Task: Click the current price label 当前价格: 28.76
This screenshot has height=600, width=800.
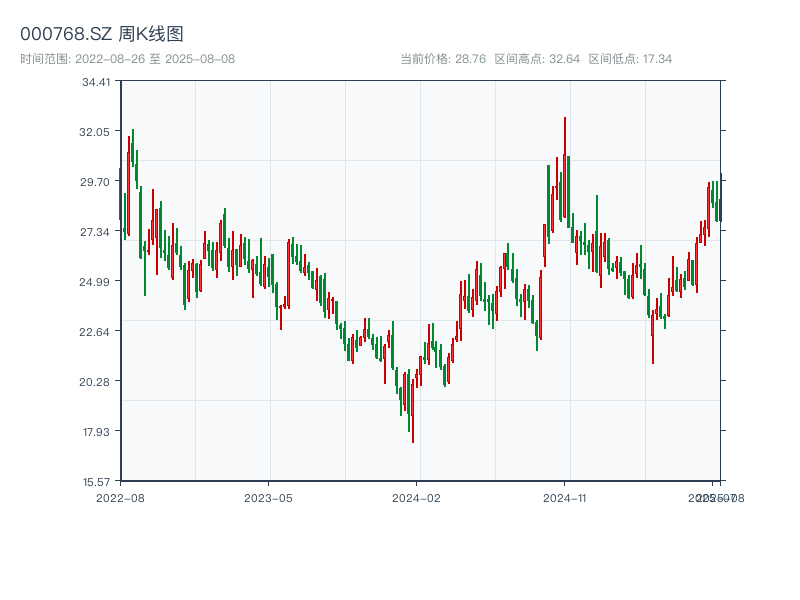Action: 443,59
